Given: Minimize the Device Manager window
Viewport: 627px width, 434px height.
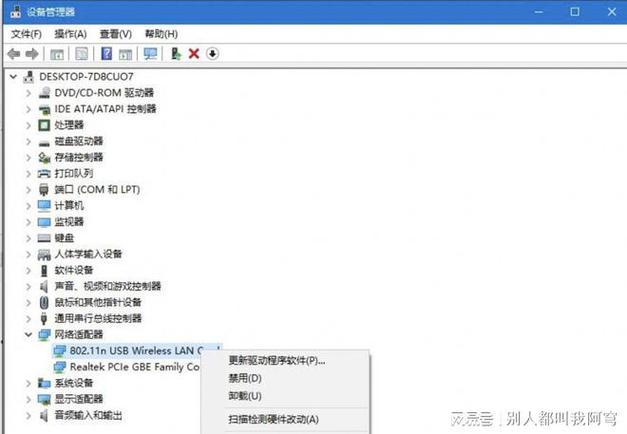Looking at the screenshot, I should [539, 12].
